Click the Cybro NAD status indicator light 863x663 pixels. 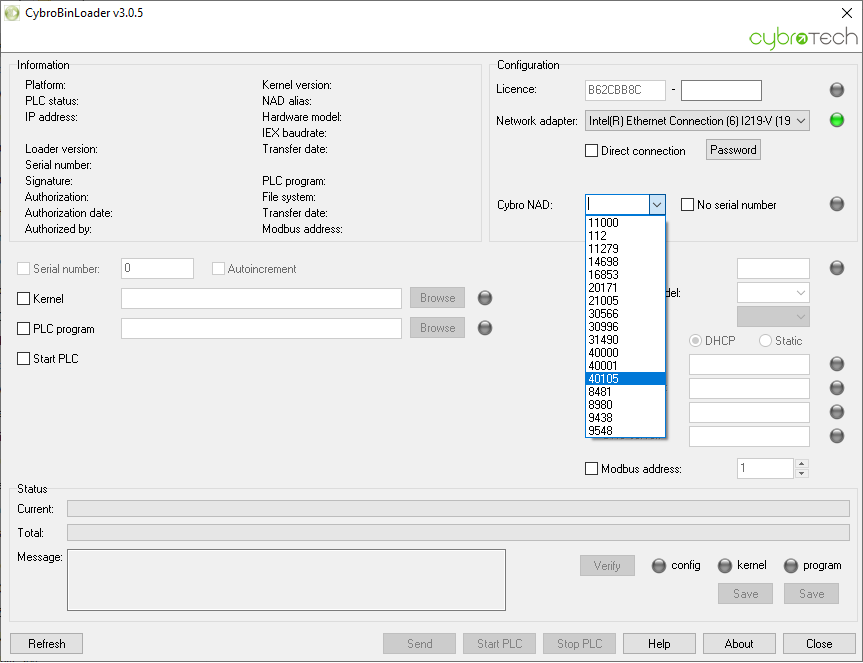837,204
